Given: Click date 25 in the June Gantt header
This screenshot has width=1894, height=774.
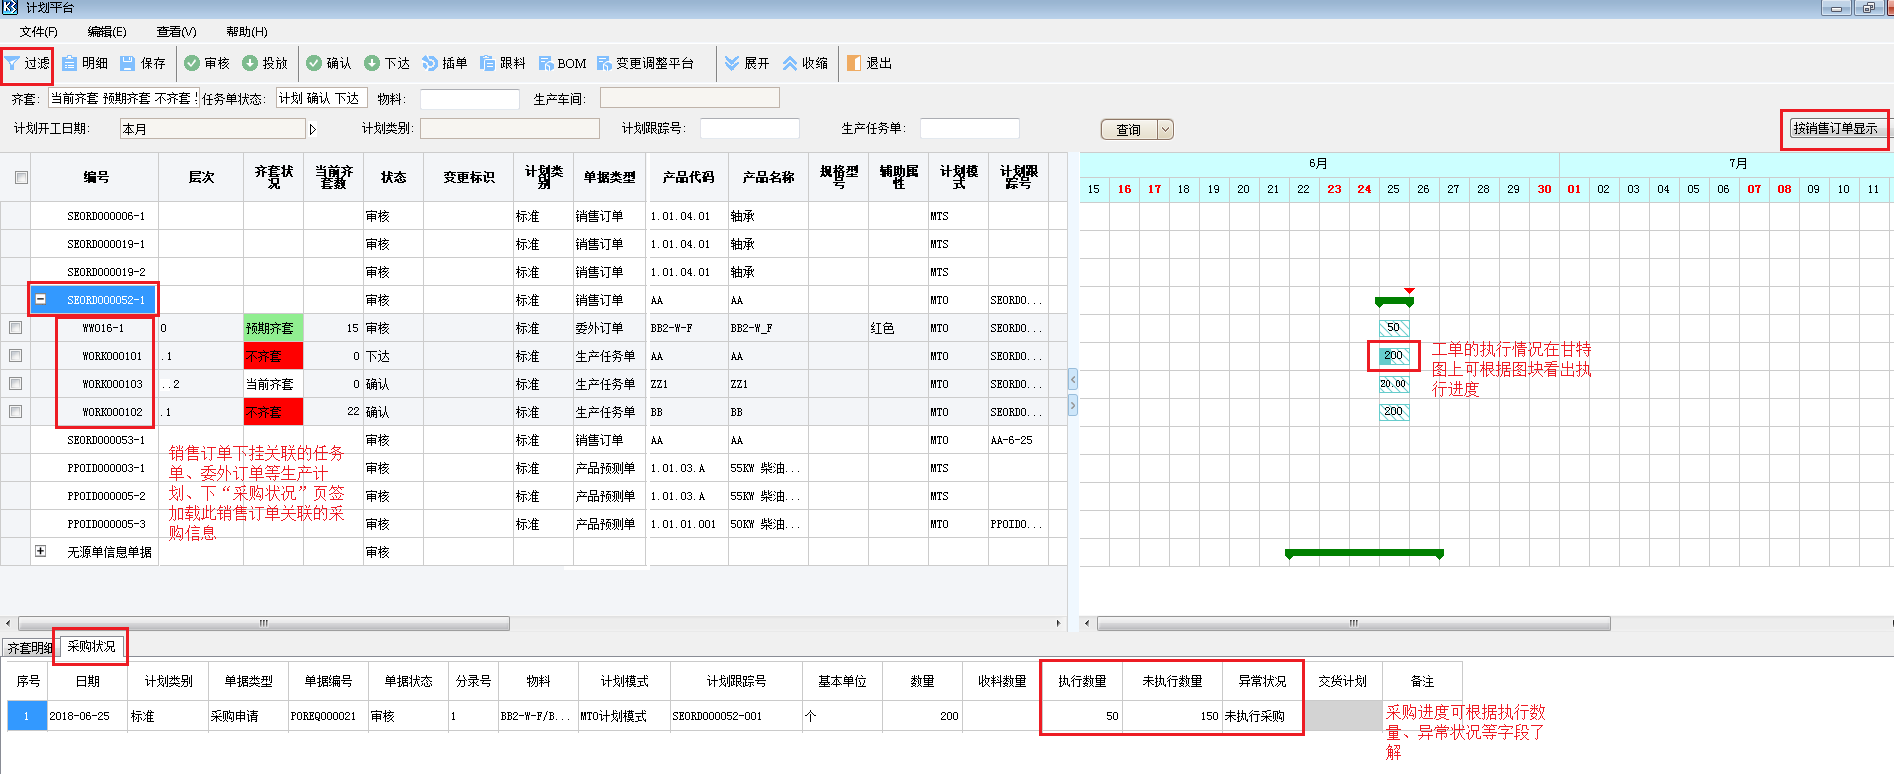Looking at the screenshot, I should click(1393, 189).
